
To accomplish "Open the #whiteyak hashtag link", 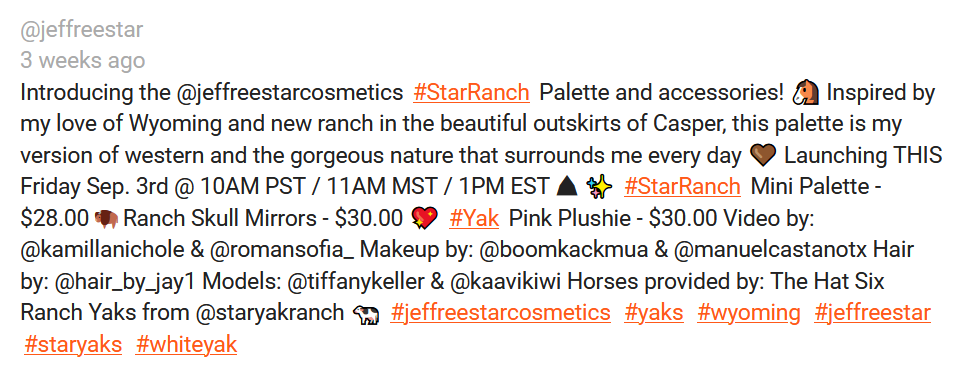I will [186, 345].
